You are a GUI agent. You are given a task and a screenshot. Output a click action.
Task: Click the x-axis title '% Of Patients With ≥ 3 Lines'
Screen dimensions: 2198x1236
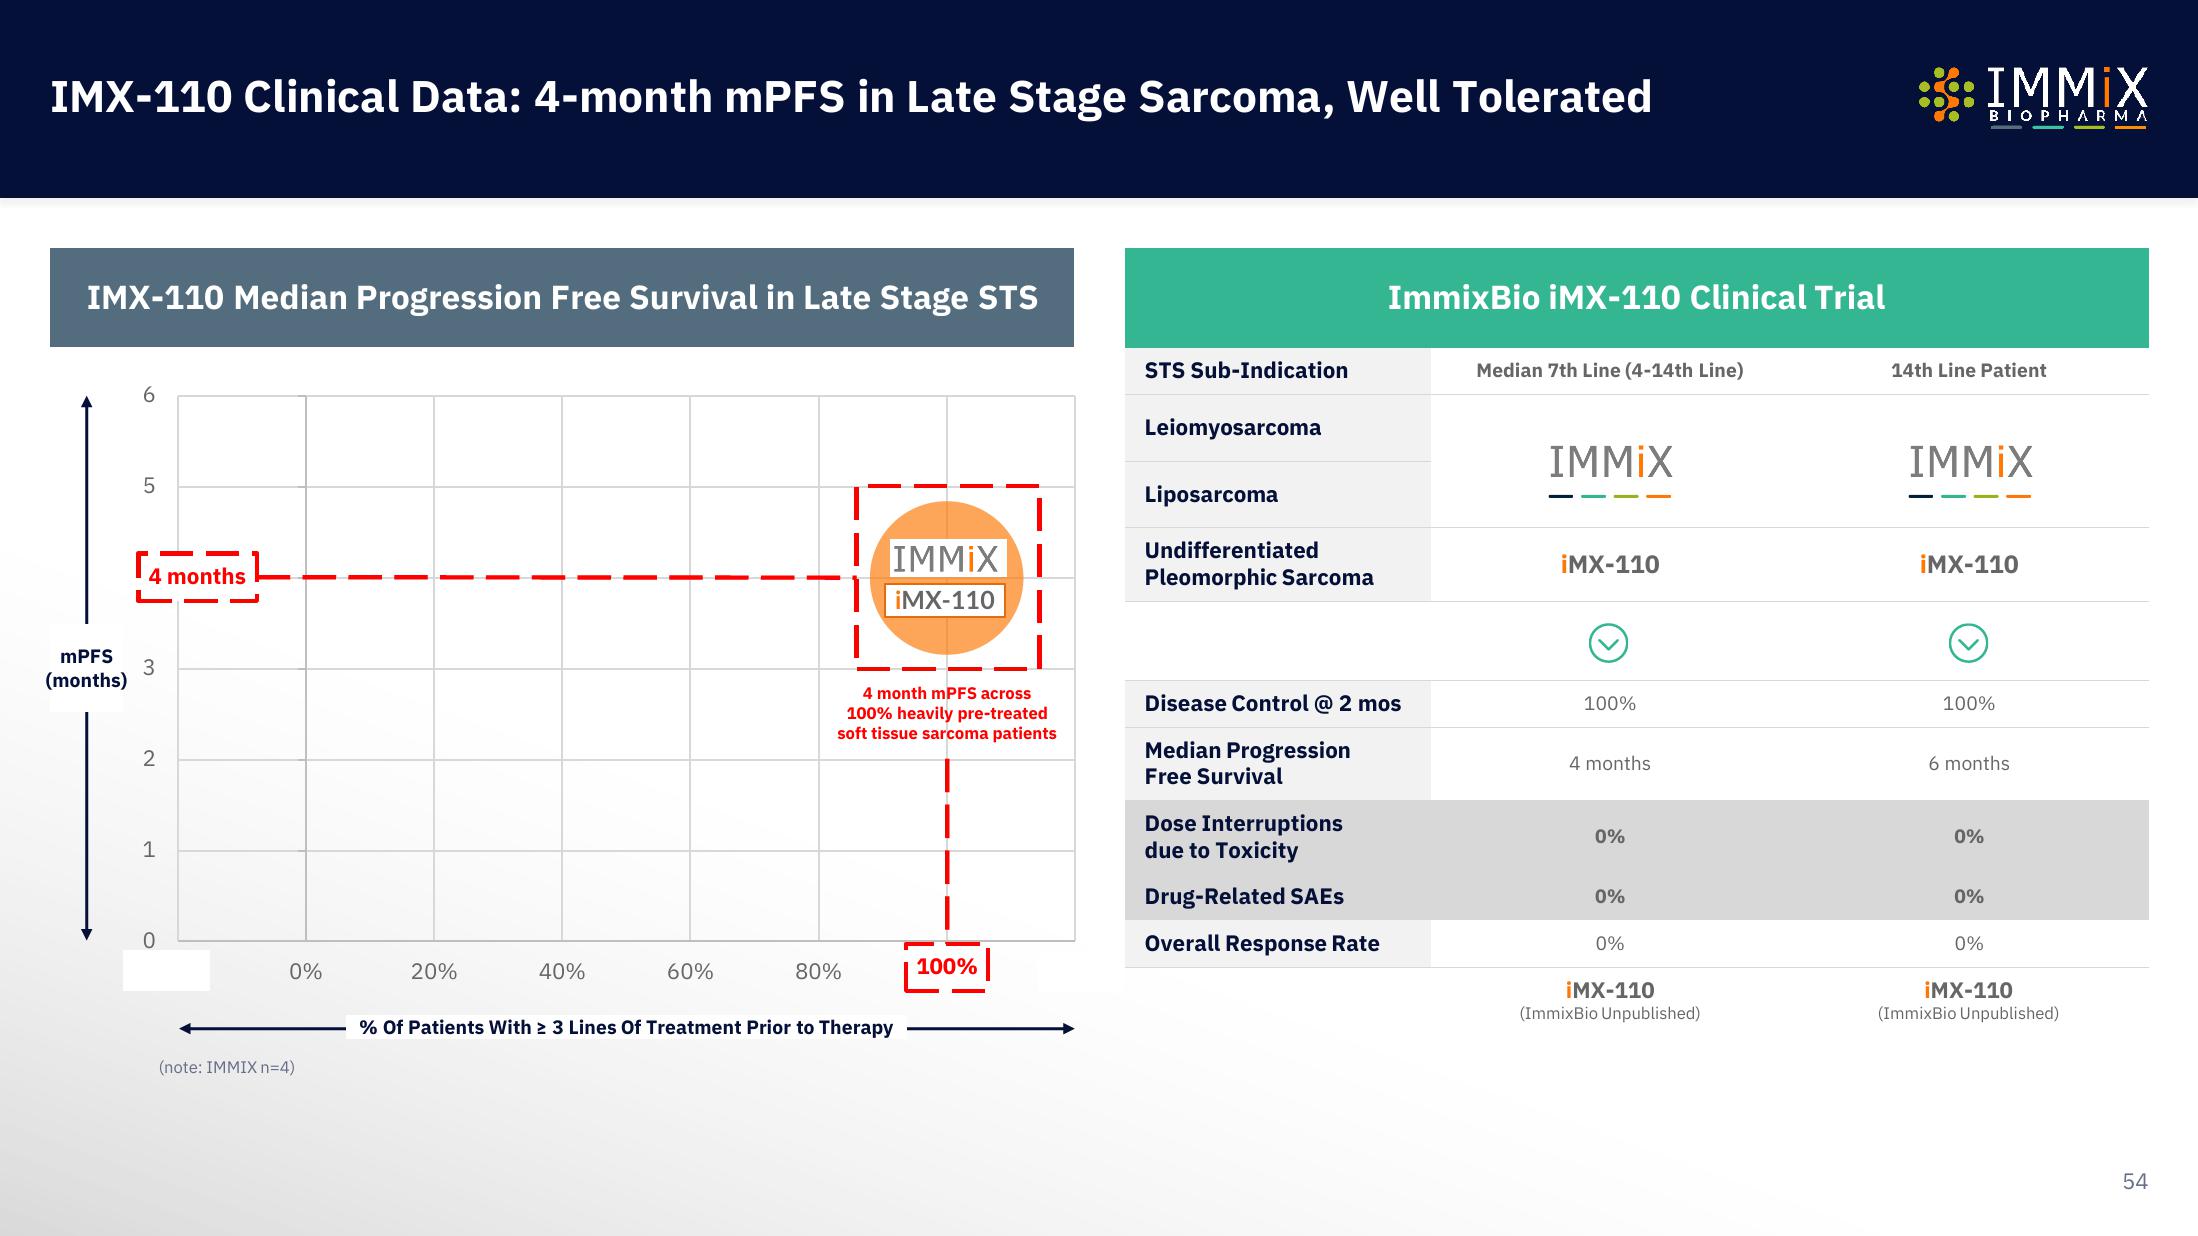click(x=626, y=1027)
